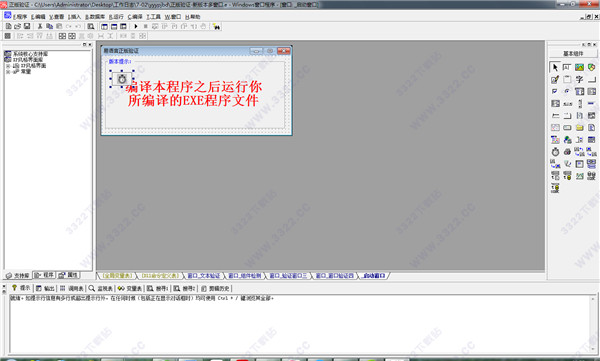
Task: Select the brush-and-box component icon
Action: [x=555, y=79]
